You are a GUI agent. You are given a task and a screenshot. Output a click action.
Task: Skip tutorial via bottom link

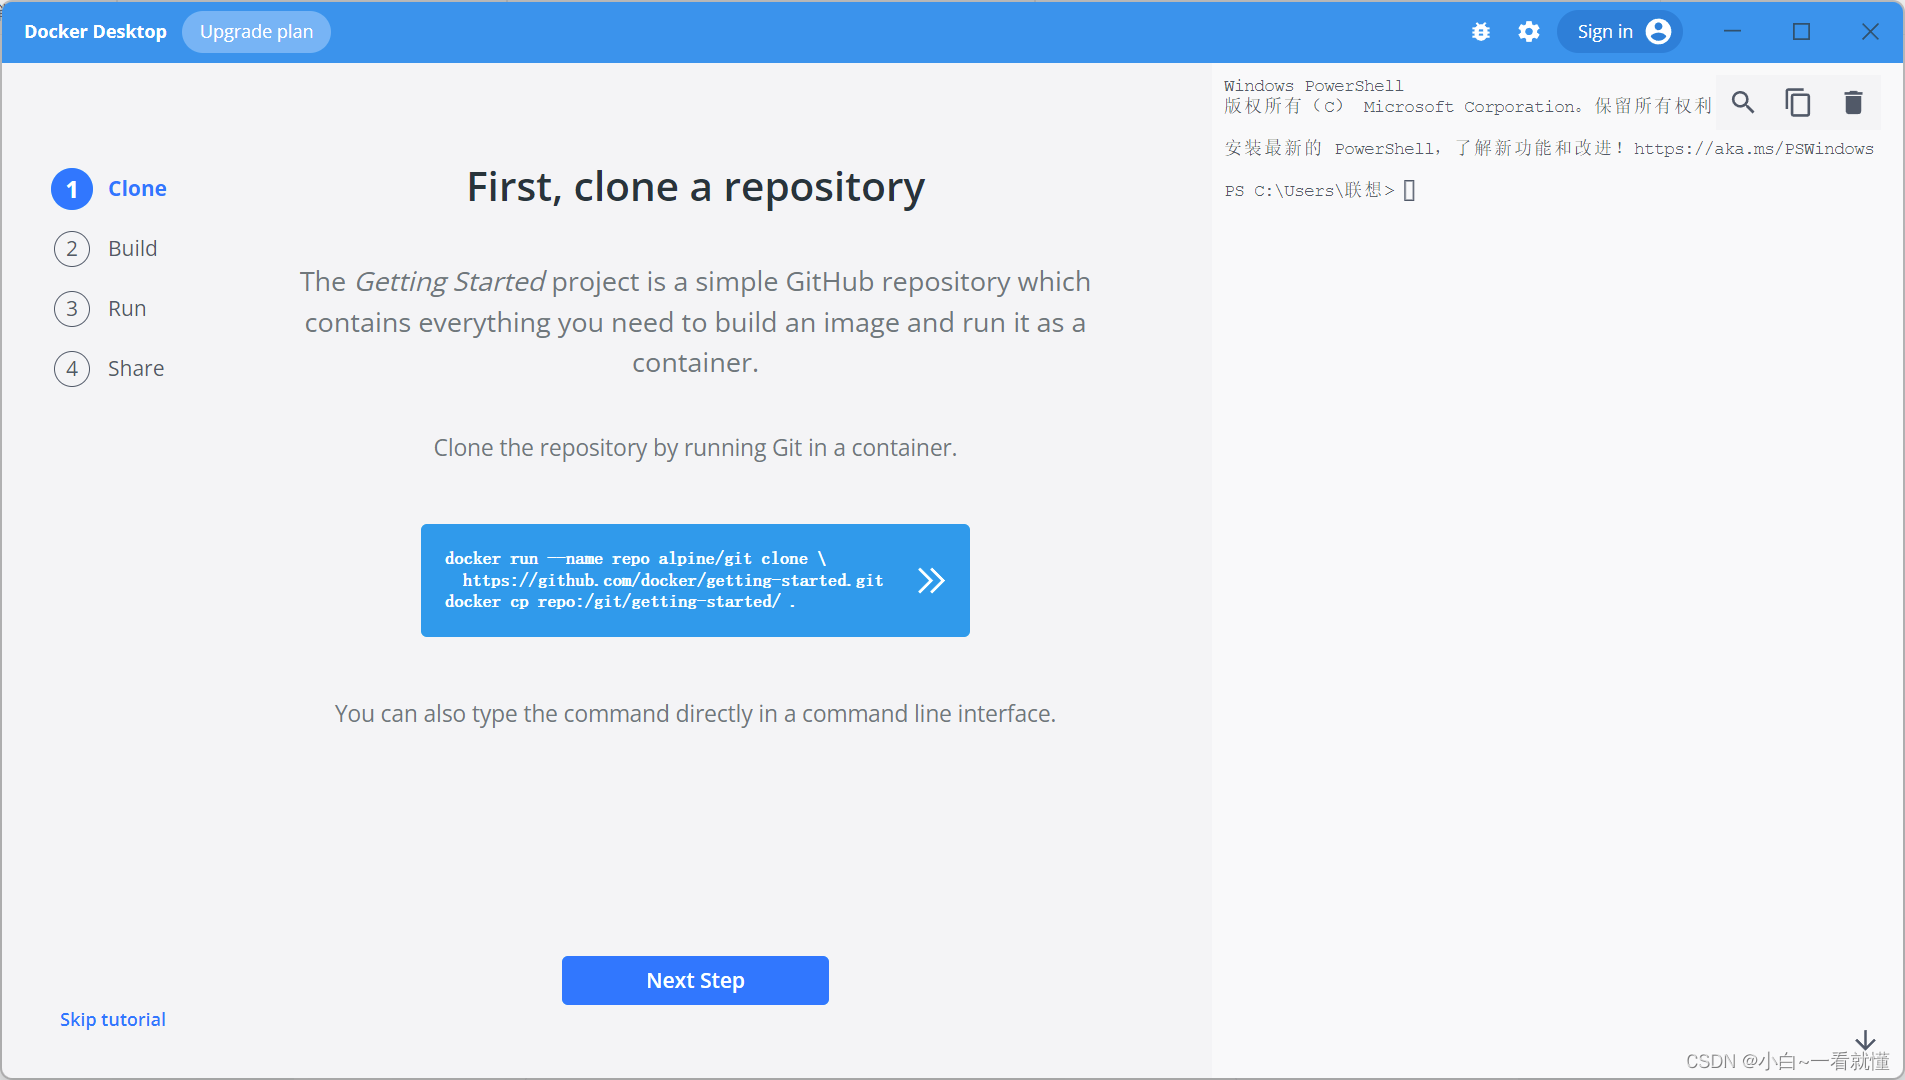coord(113,1020)
